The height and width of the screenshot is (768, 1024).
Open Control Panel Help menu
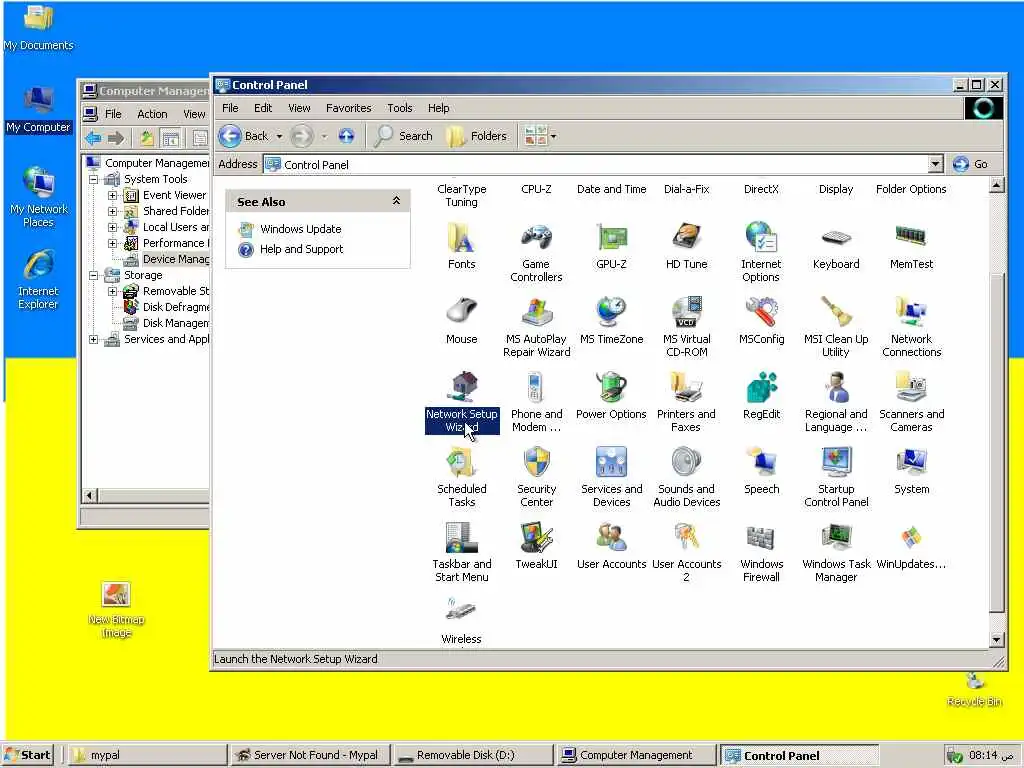click(438, 108)
